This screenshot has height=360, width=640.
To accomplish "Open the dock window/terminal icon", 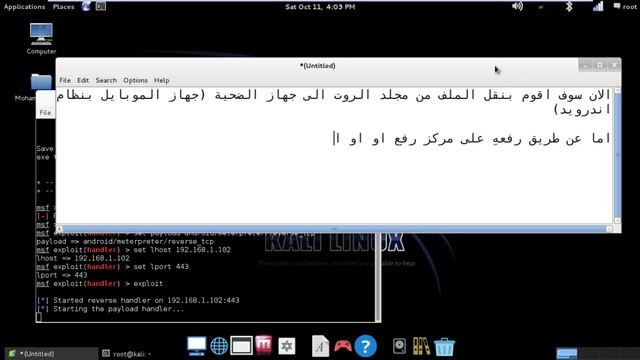I will pyautogui.click(x=242, y=346).
